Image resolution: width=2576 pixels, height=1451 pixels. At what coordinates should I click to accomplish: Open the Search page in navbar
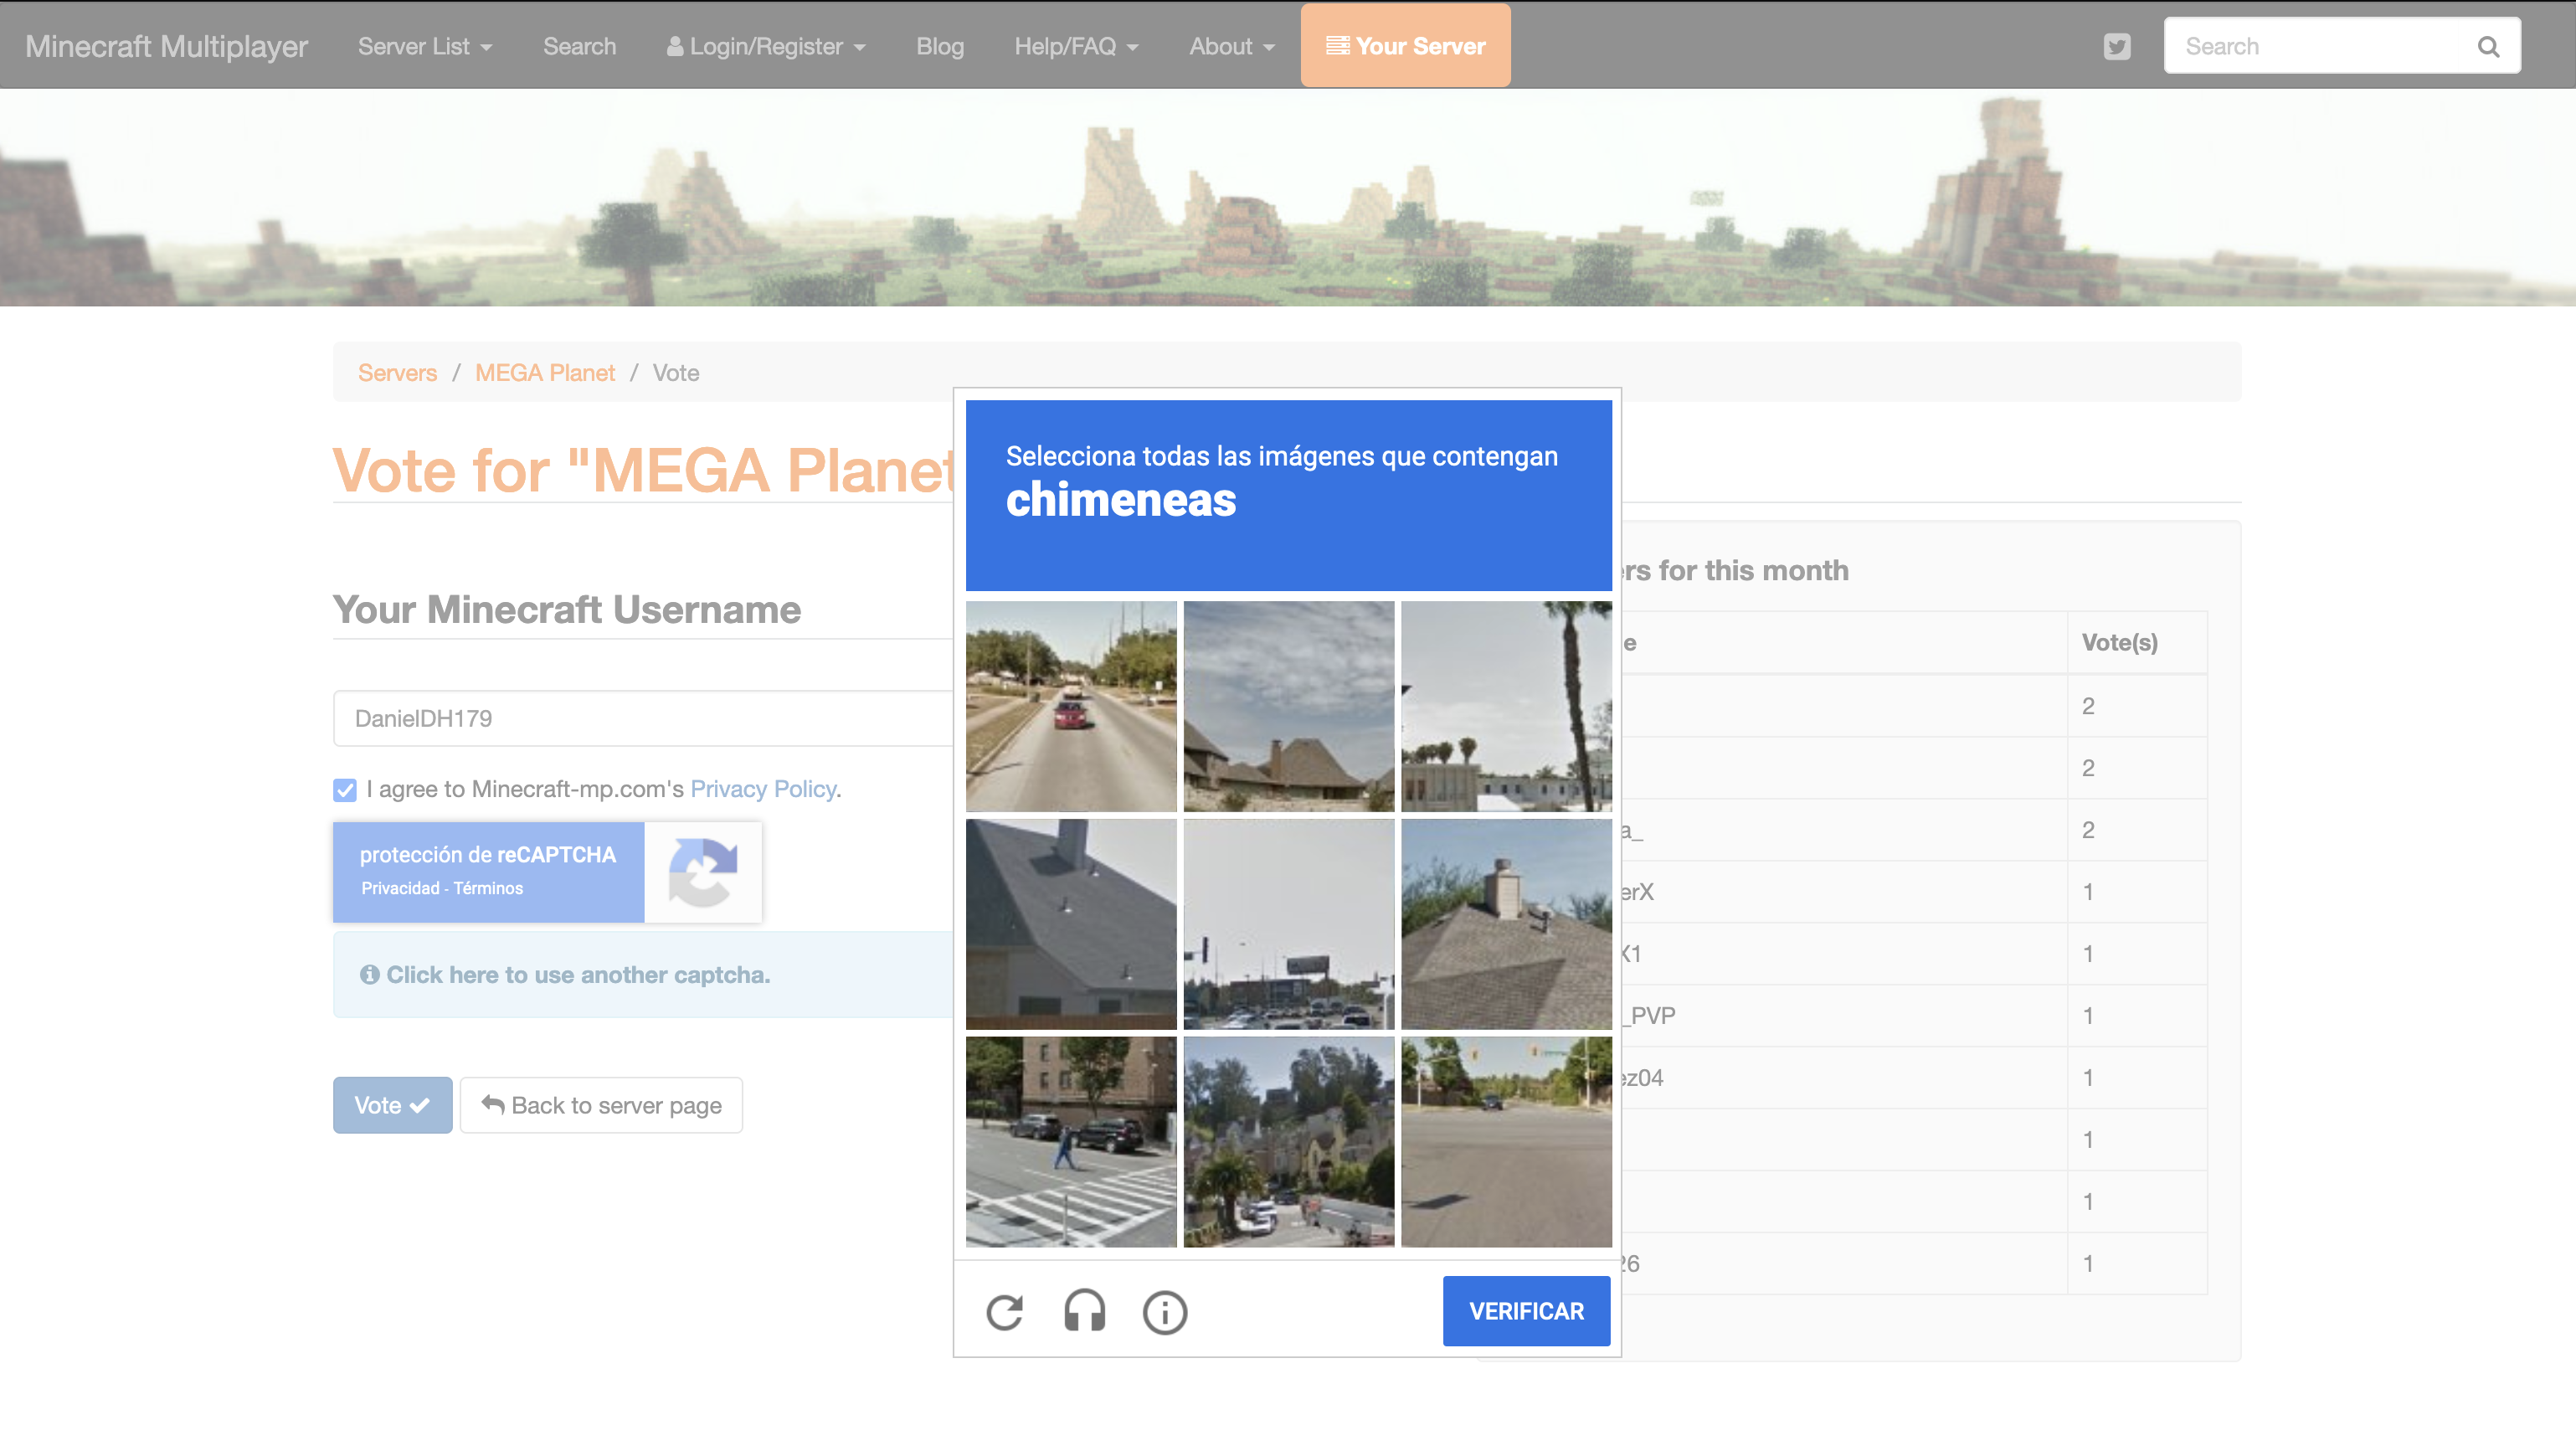tap(579, 47)
